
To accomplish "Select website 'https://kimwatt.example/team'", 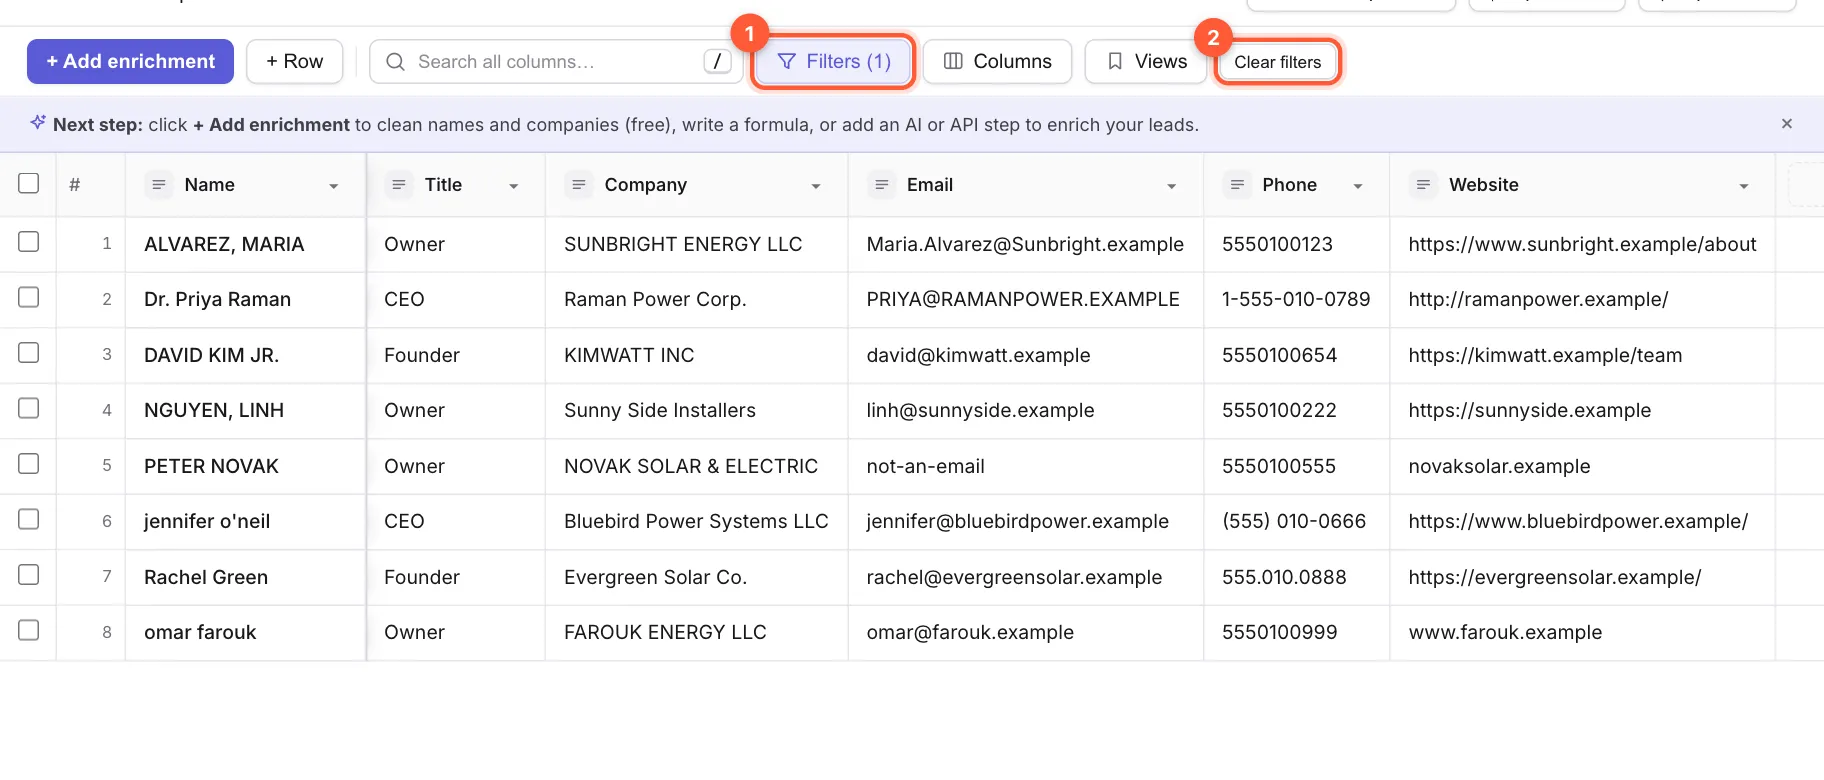I will tap(1582, 355).
